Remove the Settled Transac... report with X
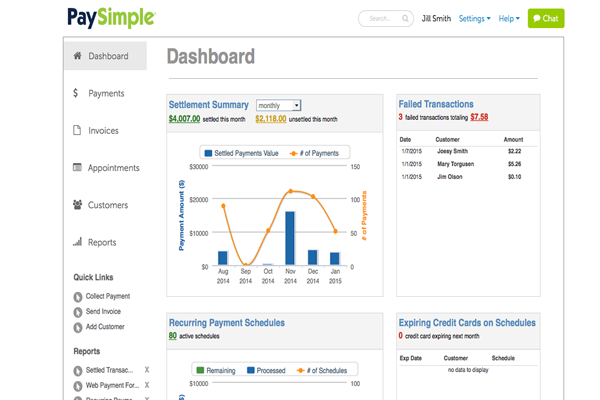 point(147,370)
